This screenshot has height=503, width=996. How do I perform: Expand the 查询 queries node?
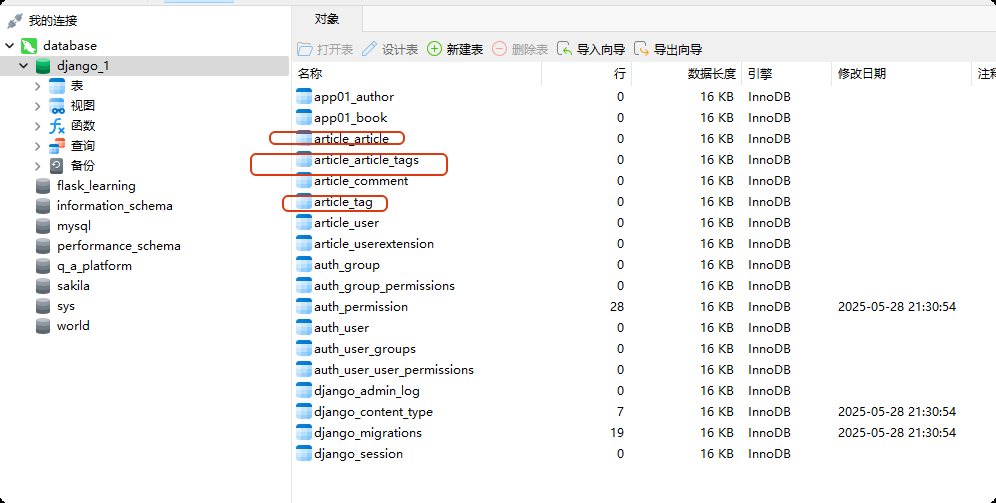pos(37,146)
